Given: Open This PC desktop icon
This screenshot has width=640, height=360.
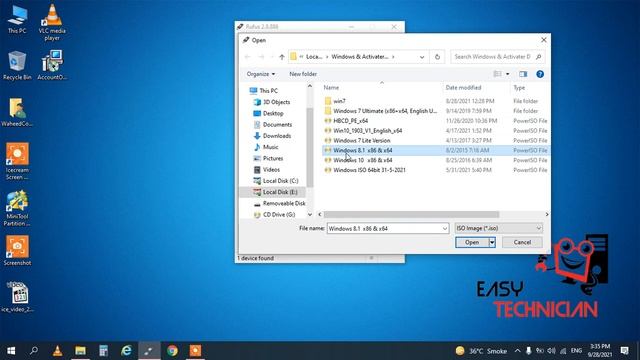Looking at the screenshot, I should coord(17,20).
